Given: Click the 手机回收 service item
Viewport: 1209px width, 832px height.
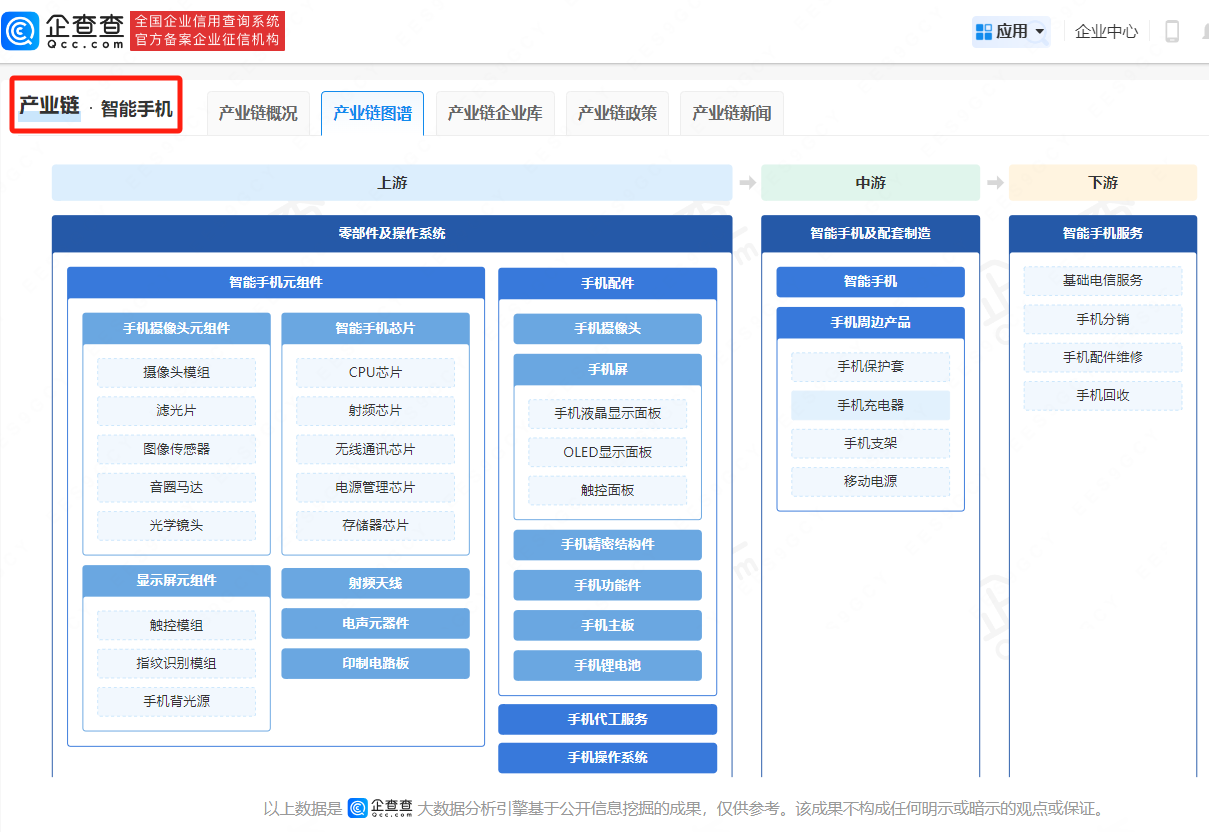Looking at the screenshot, I should pos(1102,396).
